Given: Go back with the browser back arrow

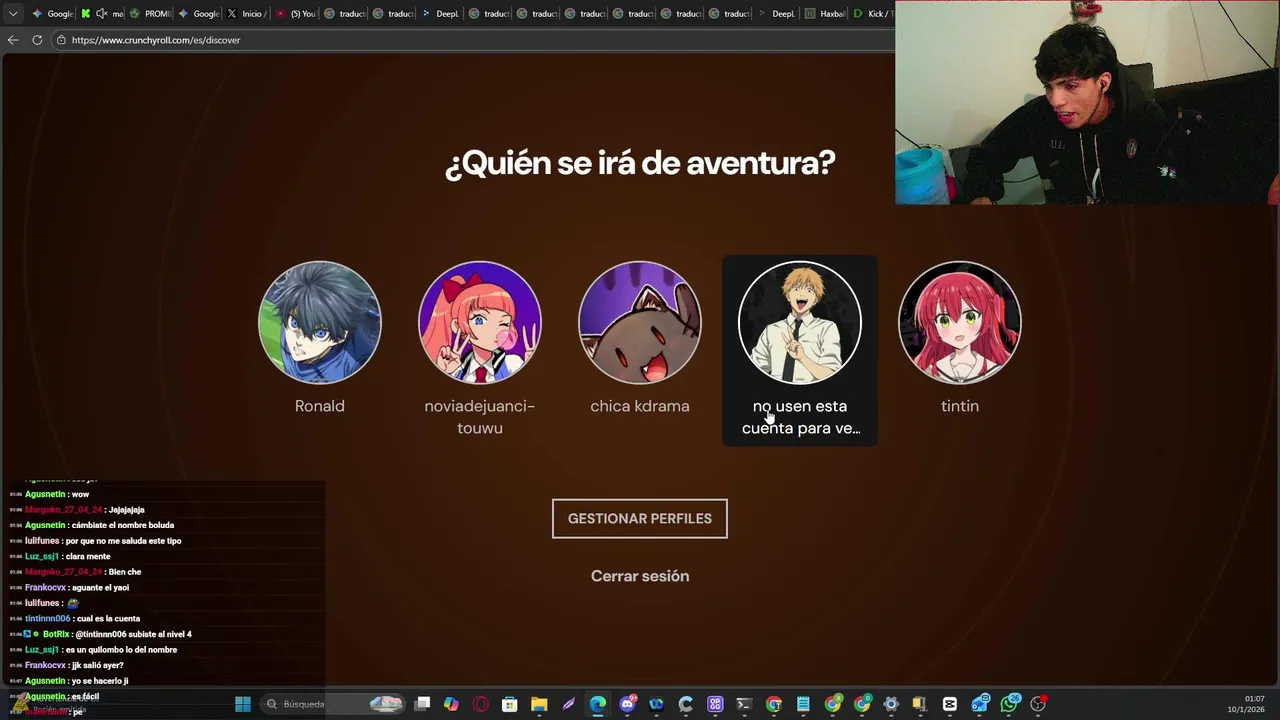Looking at the screenshot, I should [x=13, y=40].
